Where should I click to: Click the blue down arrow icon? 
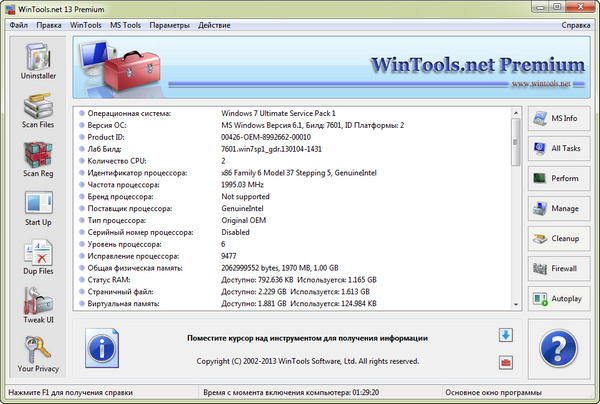(x=505, y=334)
